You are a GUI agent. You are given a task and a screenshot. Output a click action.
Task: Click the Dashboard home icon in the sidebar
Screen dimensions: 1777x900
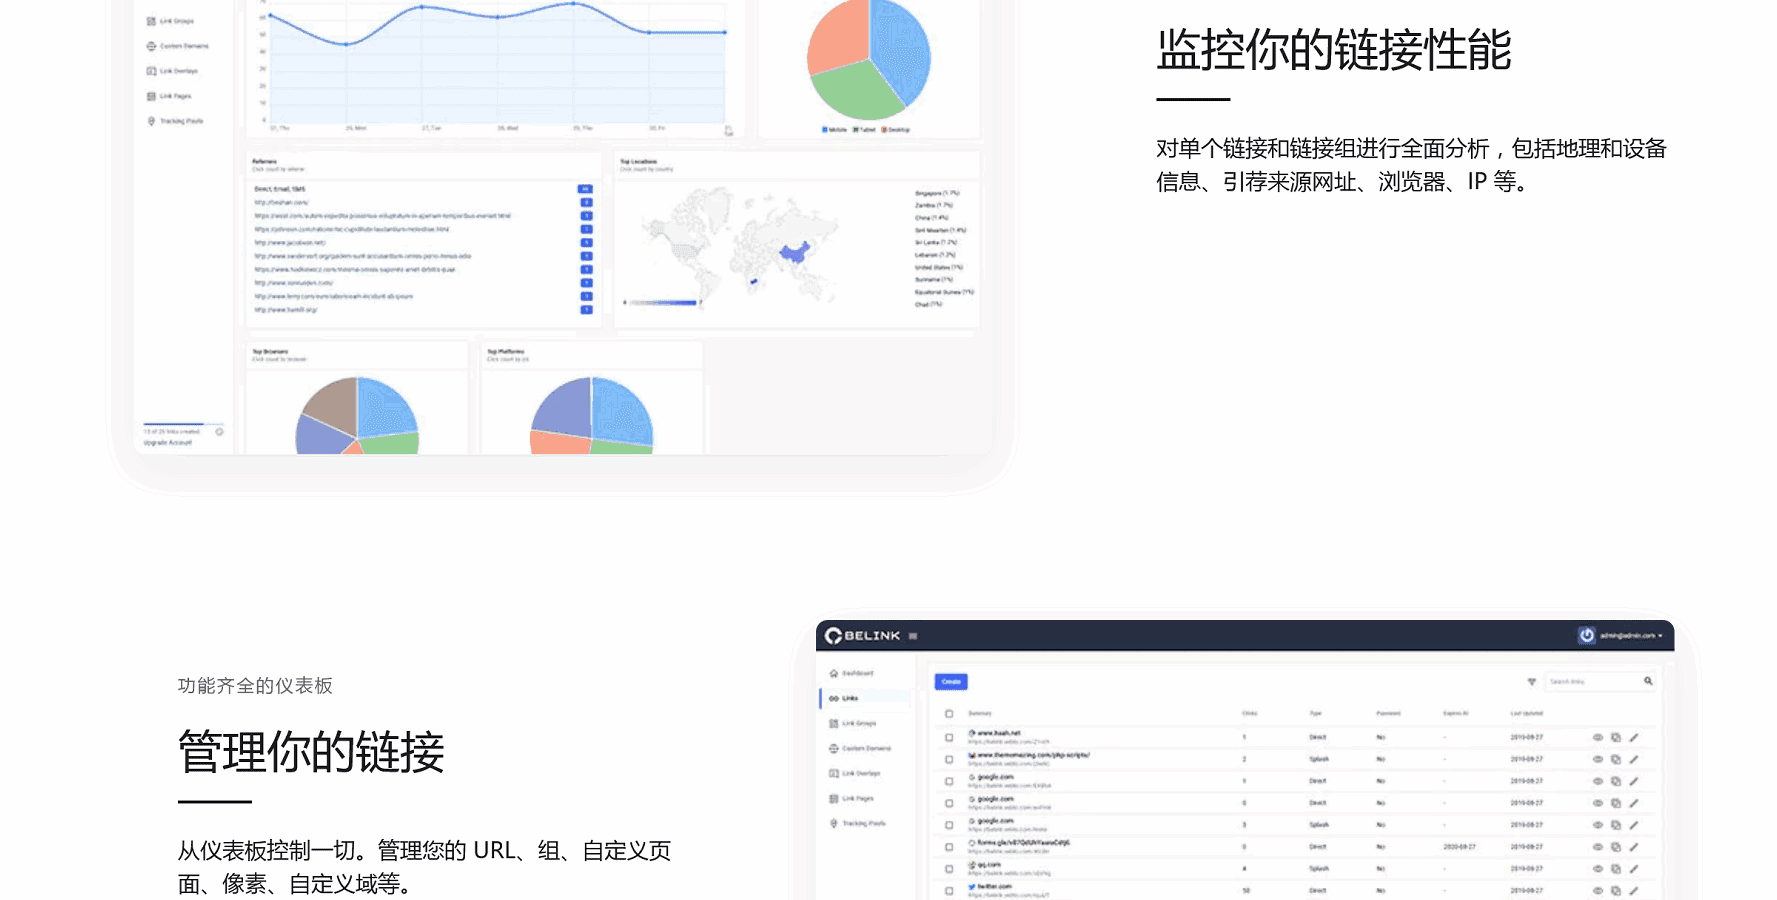(x=834, y=673)
